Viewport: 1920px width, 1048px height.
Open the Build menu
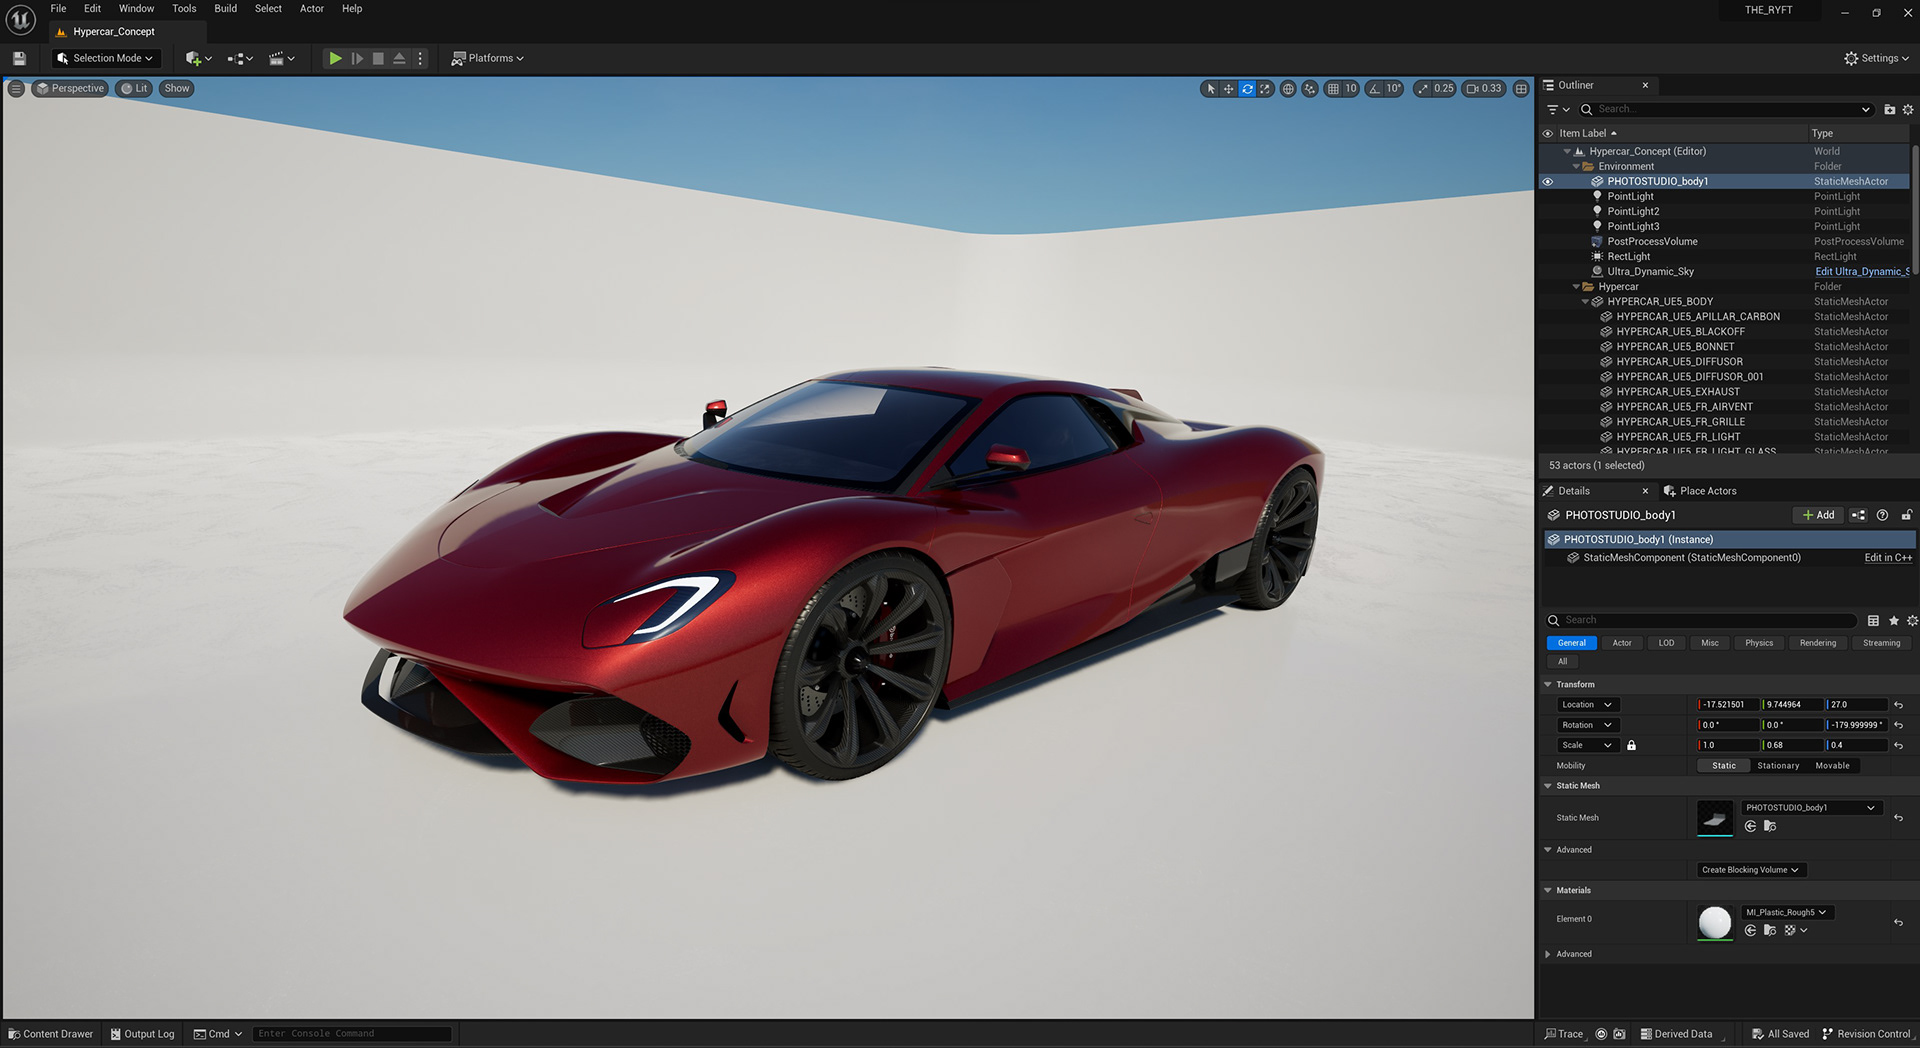pyautogui.click(x=225, y=8)
